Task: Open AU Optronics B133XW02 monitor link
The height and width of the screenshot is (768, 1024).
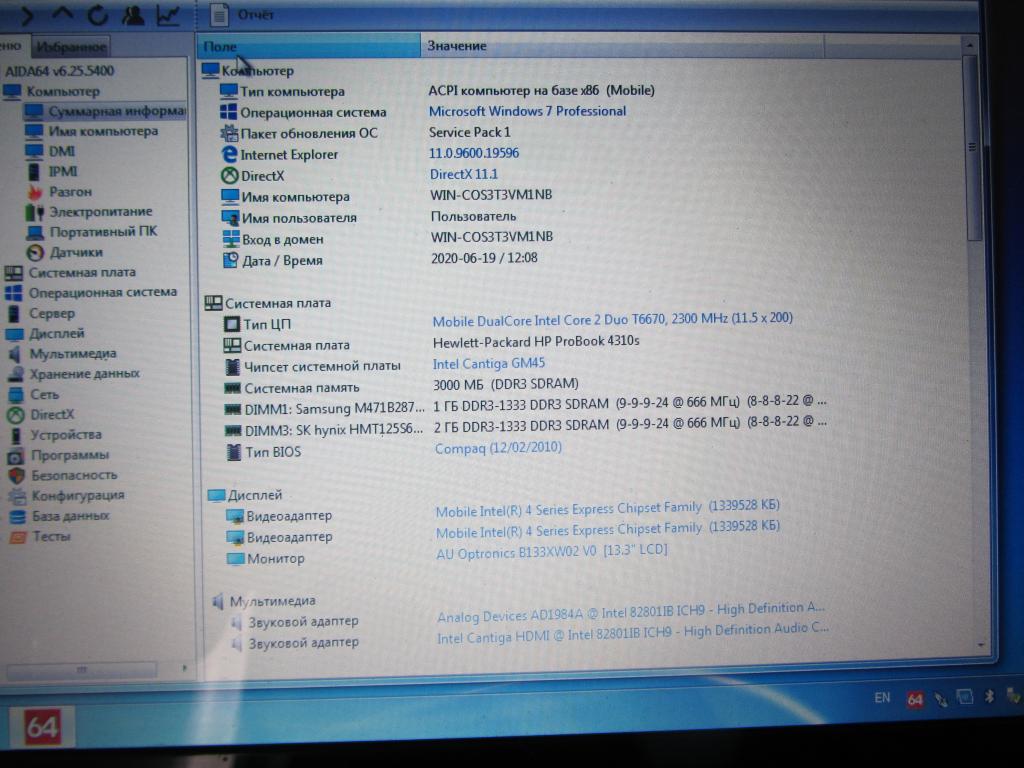Action: tap(552, 552)
